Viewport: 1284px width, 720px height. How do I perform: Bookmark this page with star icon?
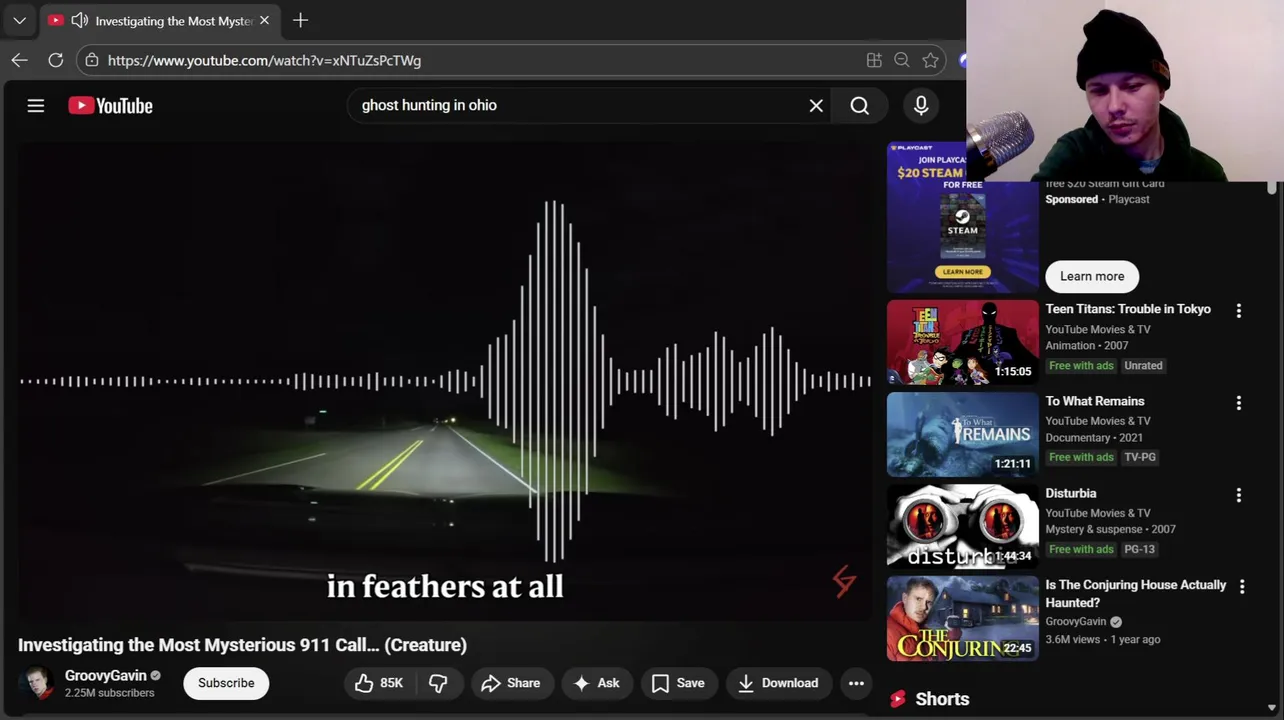(x=931, y=60)
